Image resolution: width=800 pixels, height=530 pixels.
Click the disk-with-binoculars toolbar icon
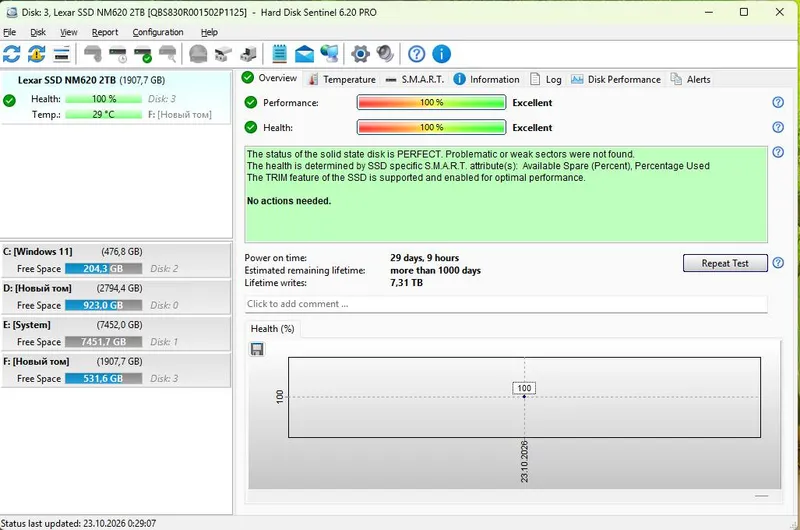(223, 54)
